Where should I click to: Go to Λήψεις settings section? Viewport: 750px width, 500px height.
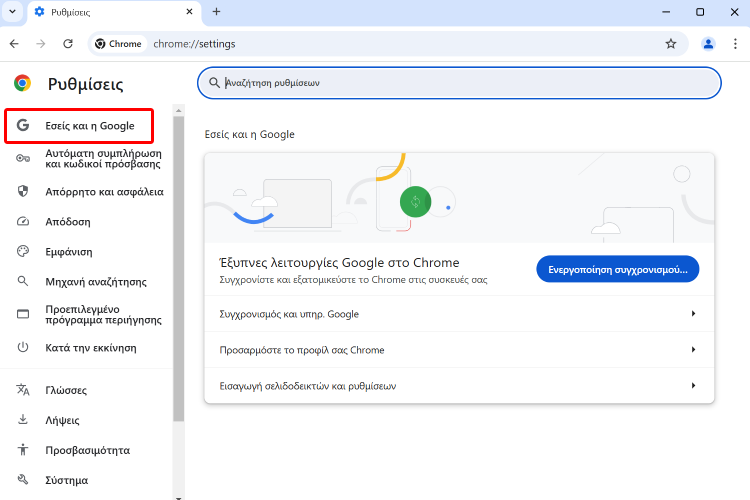pos(62,420)
